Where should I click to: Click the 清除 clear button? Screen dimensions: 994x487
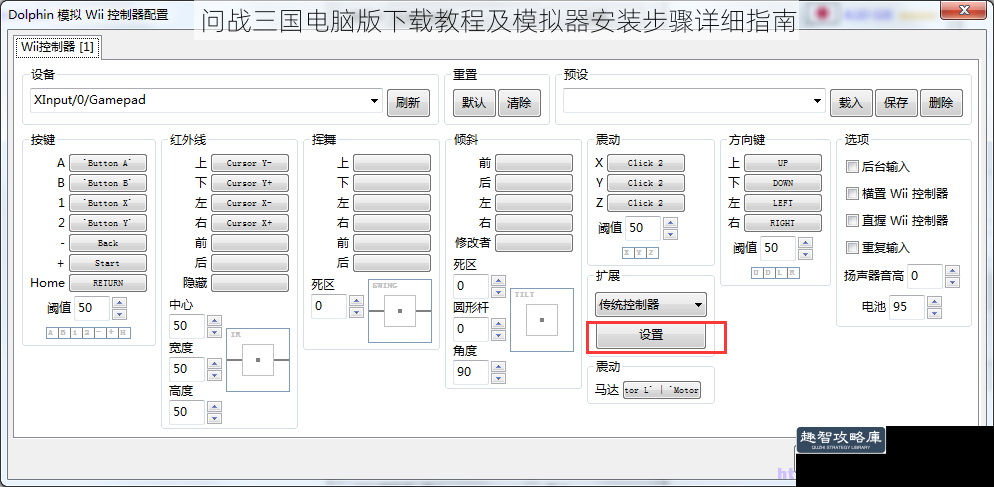[519, 103]
